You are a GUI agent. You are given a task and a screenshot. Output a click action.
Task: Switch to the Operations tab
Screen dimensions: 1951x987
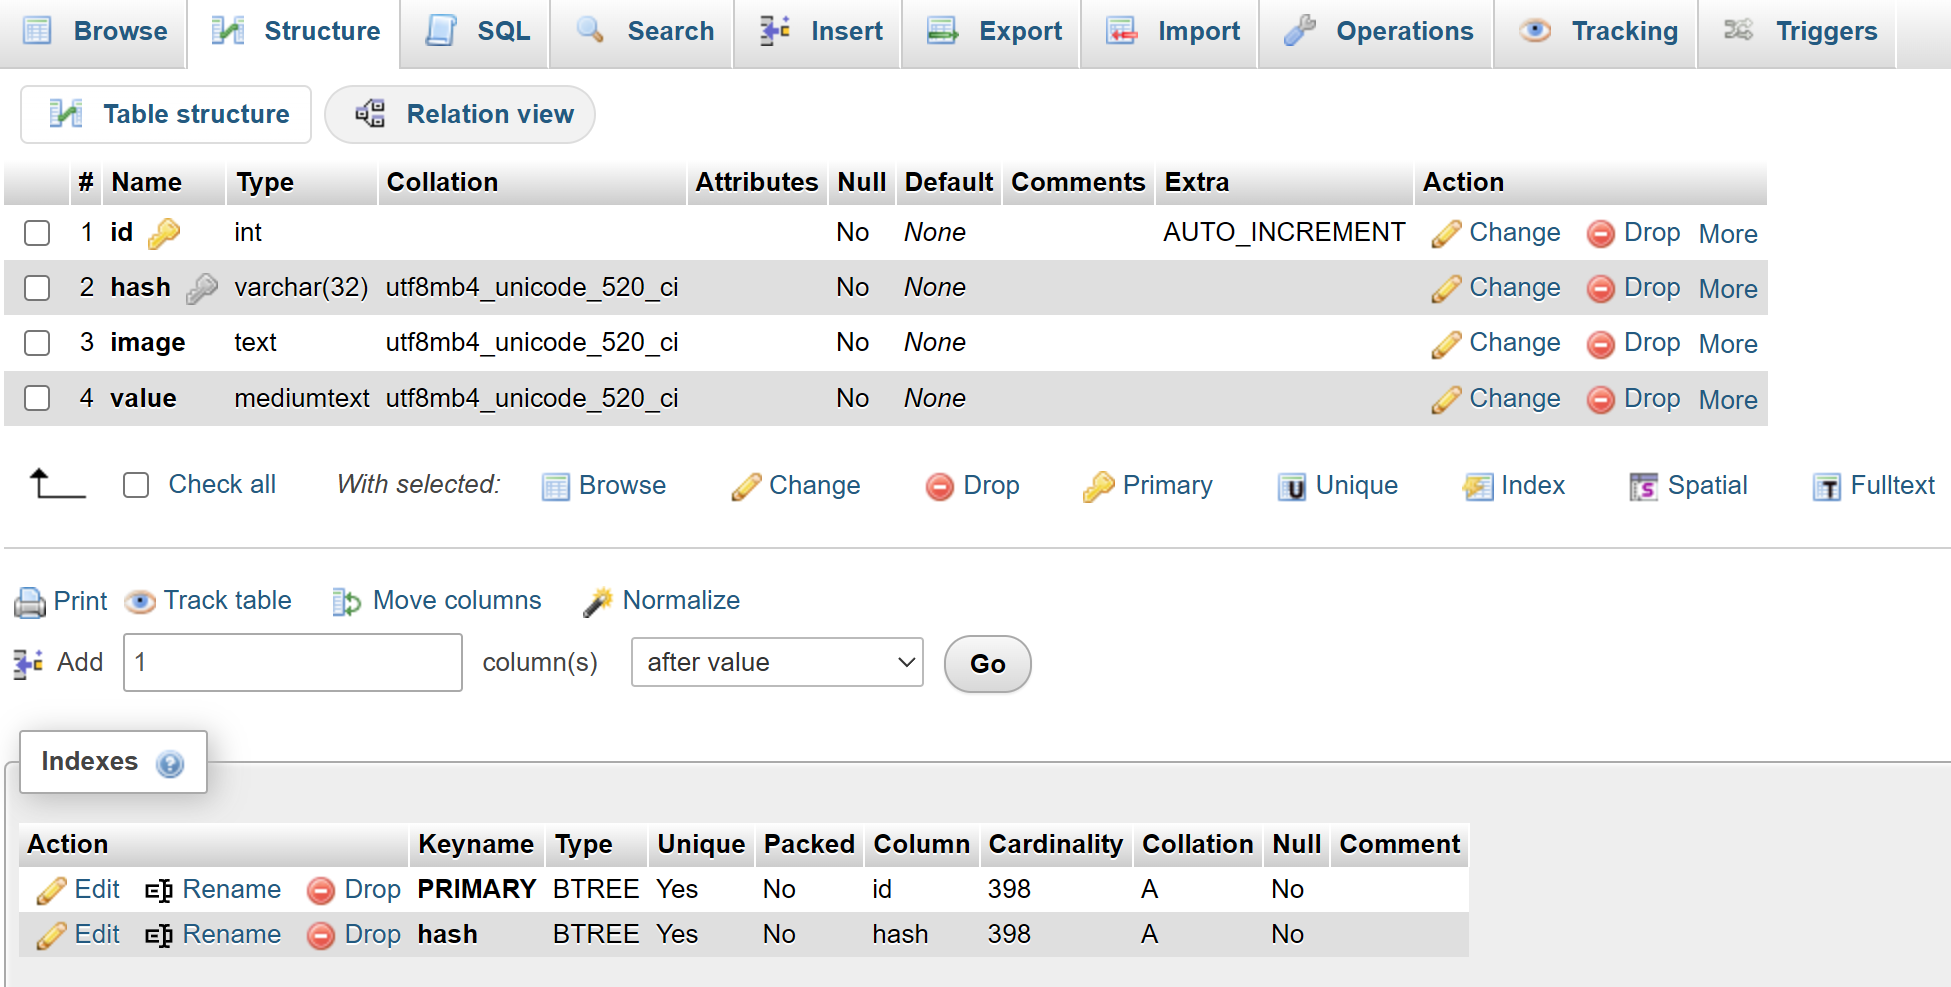coord(1377,32)
